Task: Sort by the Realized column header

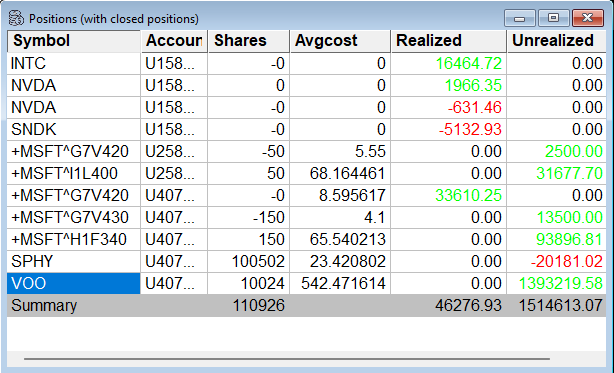Action: 448,41
